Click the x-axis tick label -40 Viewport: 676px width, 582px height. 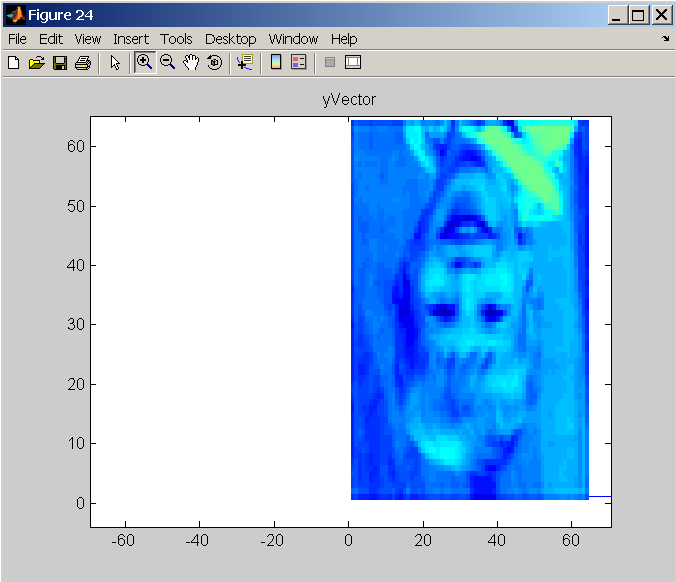[197, 540]
